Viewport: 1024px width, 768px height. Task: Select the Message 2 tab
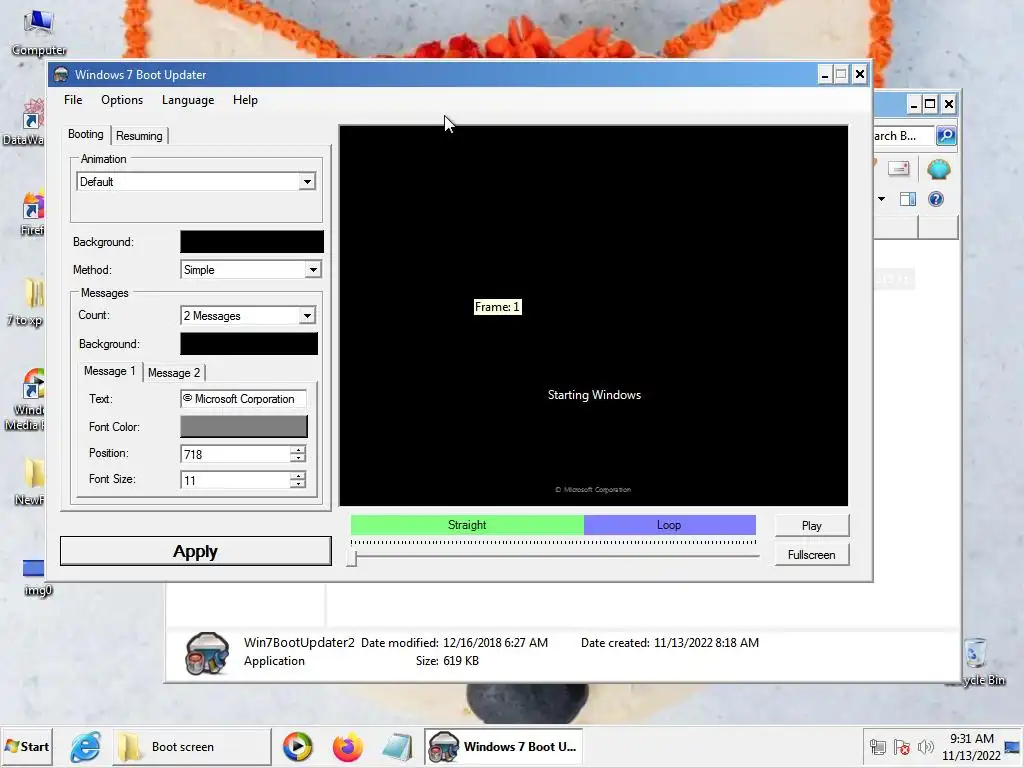click(174, 372)
